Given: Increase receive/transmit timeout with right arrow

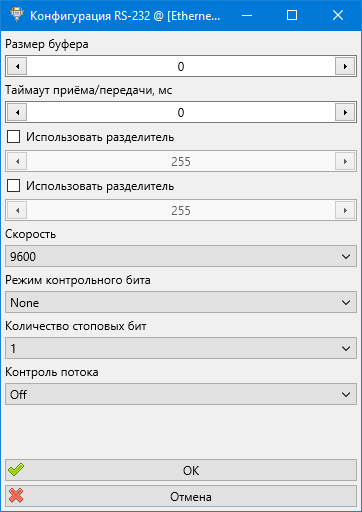Looking at the screenshot, I should tap(345, 112).
